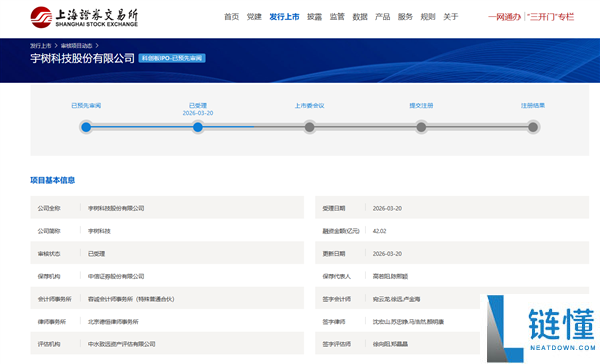Click the 更新日期 value 2026-03-20
This screenshot has height=364, width=600.
pos(387,253)
